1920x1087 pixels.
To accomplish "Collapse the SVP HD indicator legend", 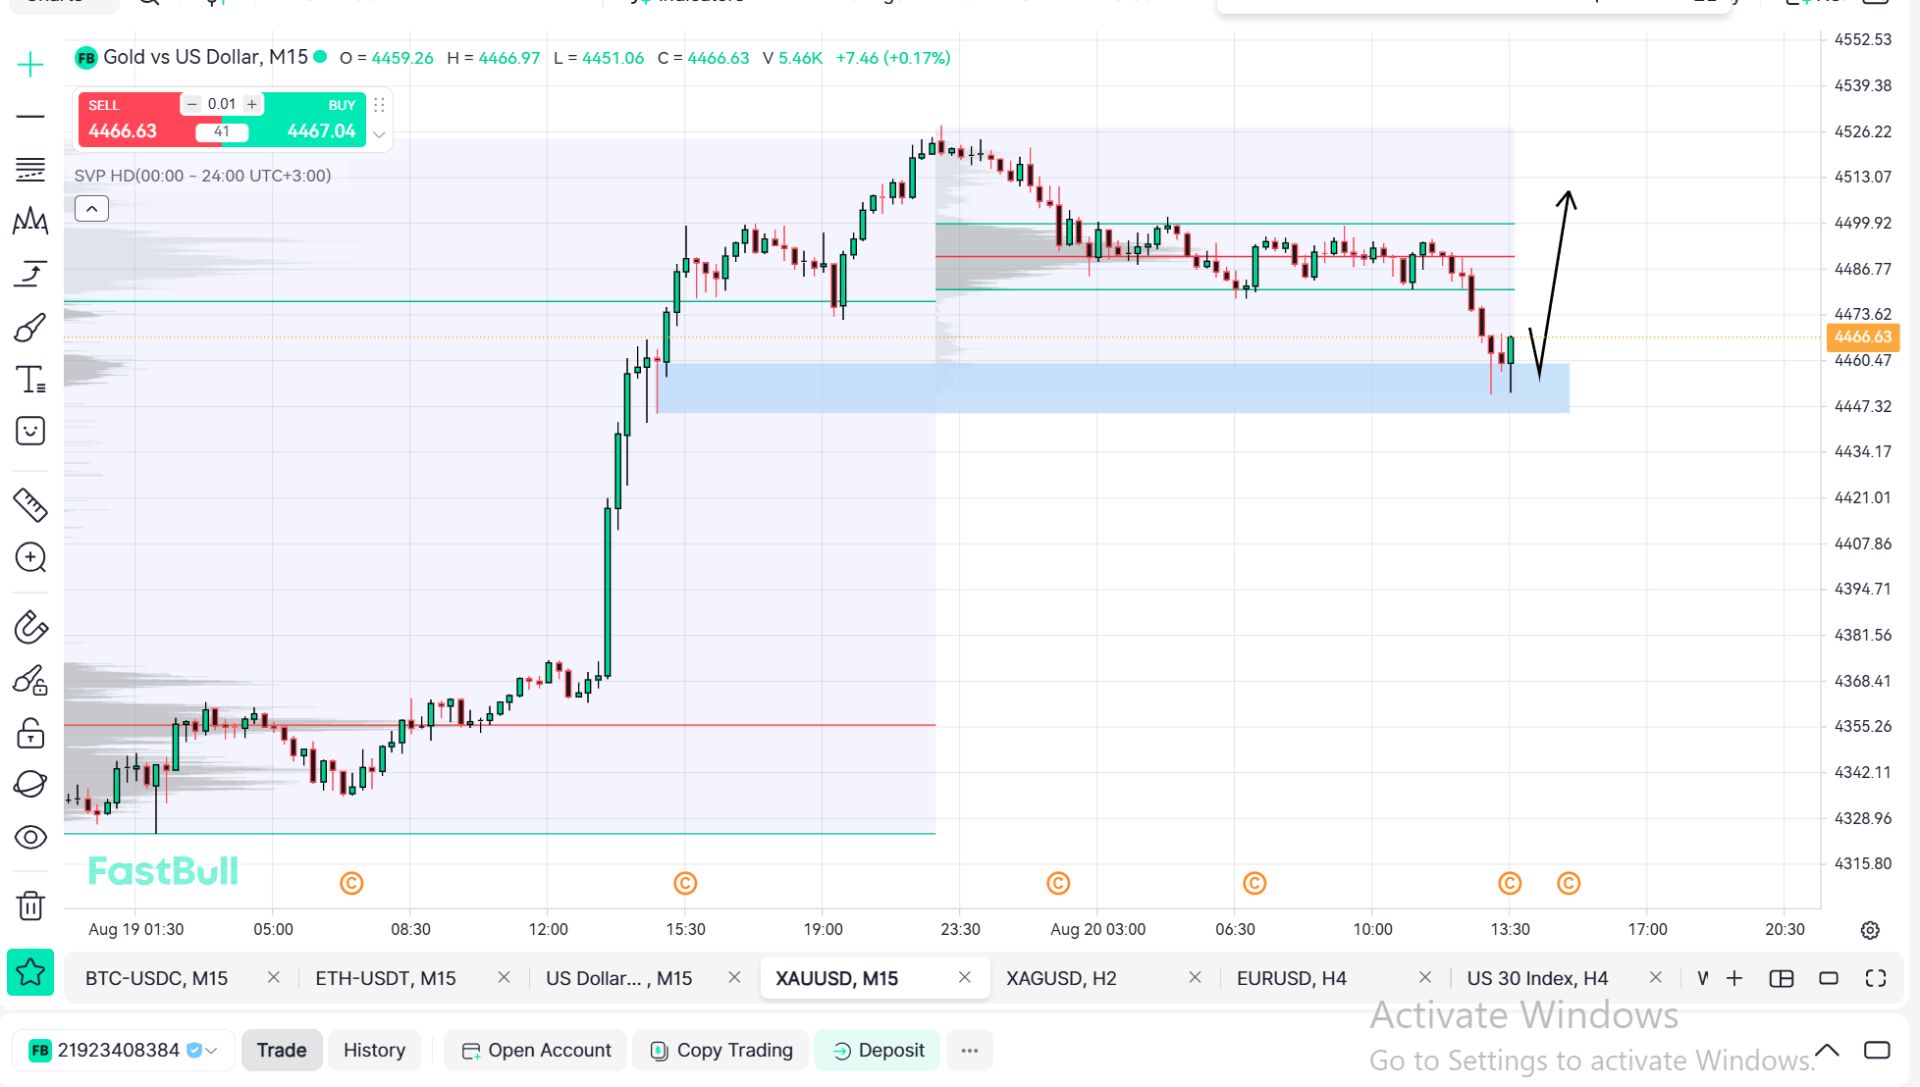I will 91,208.
